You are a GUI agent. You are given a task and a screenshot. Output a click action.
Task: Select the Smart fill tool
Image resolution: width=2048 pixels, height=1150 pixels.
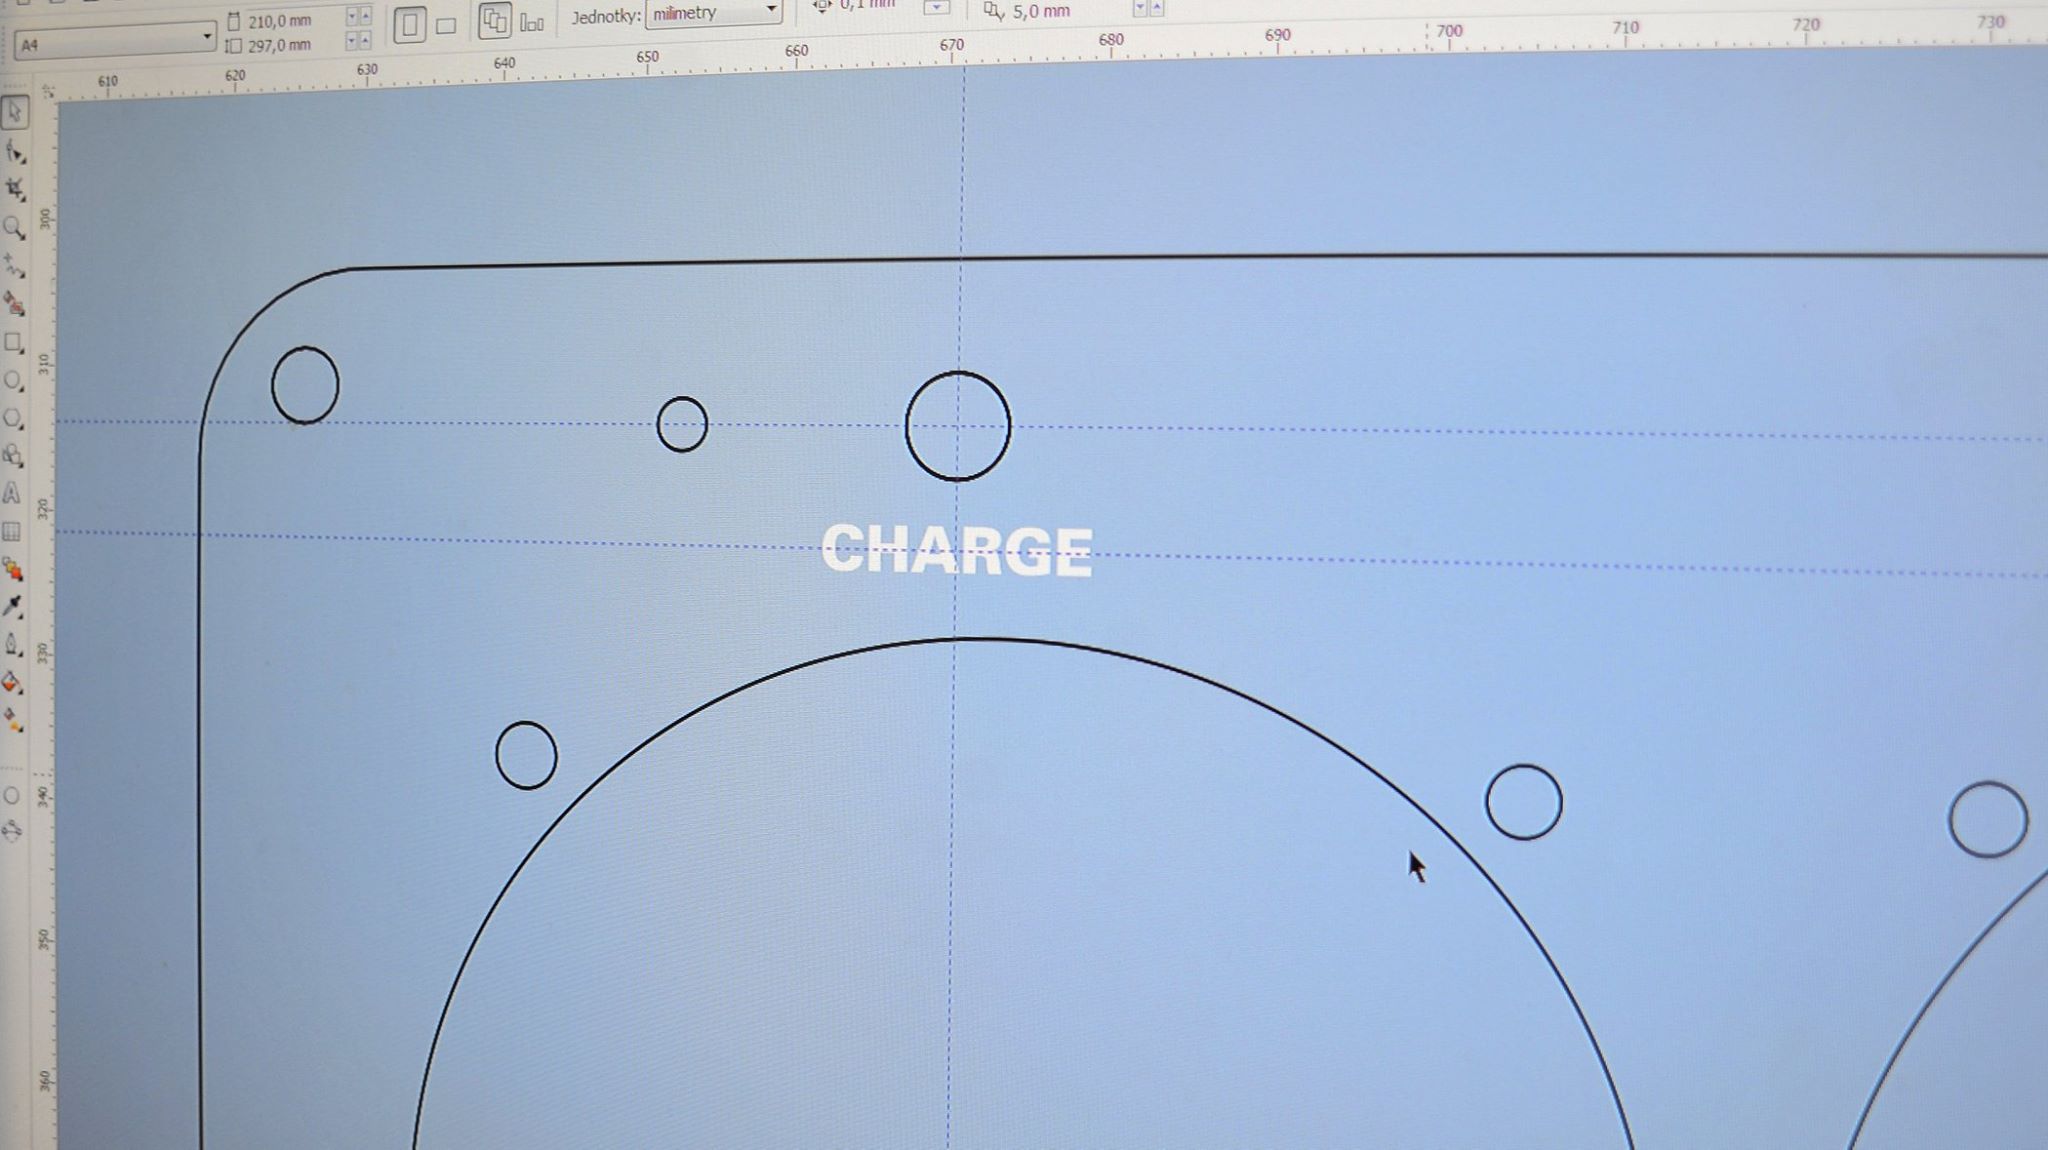(14, 304)
